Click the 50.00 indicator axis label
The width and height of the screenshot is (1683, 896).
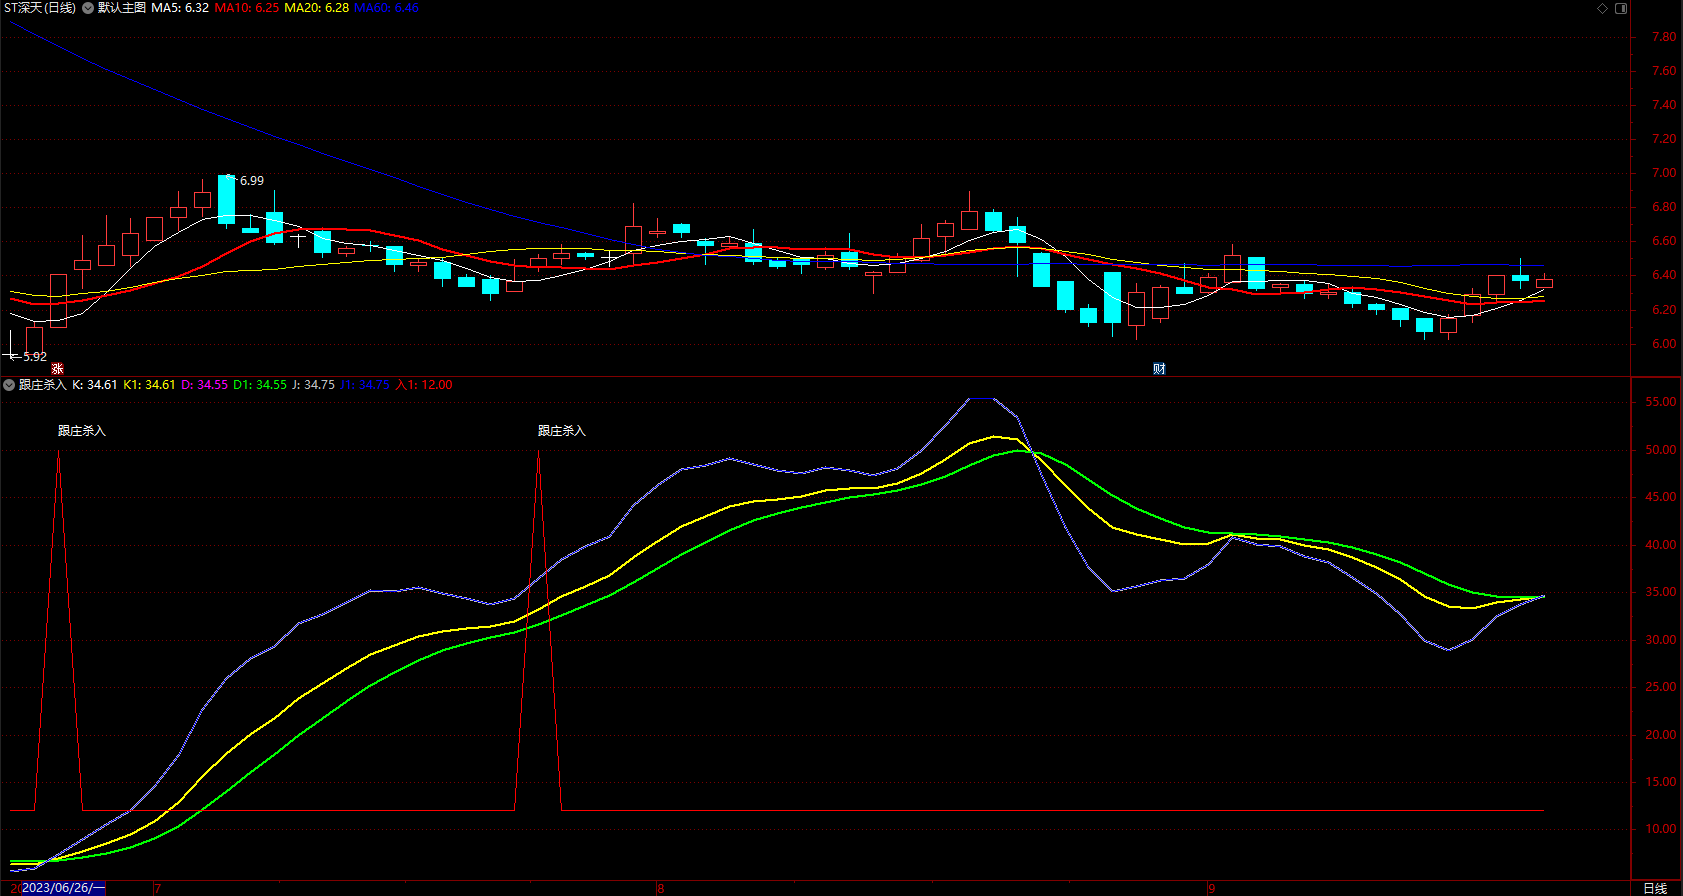(x=1661, y=450)
